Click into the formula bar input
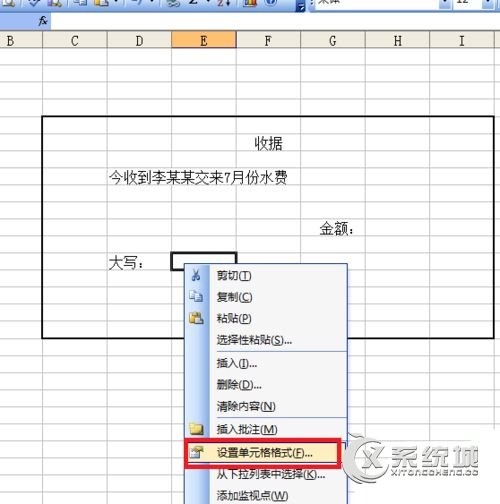500x504 pixels. pyautogui.click(x=275, y=21)
